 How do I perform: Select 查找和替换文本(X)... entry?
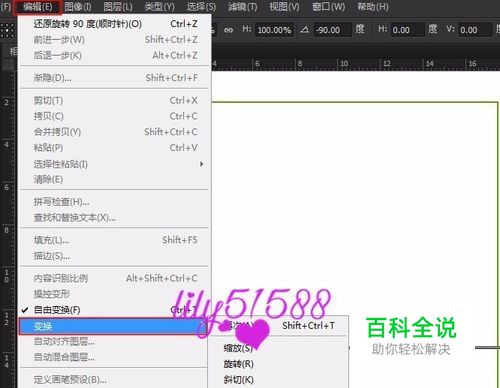click(115, 218)
